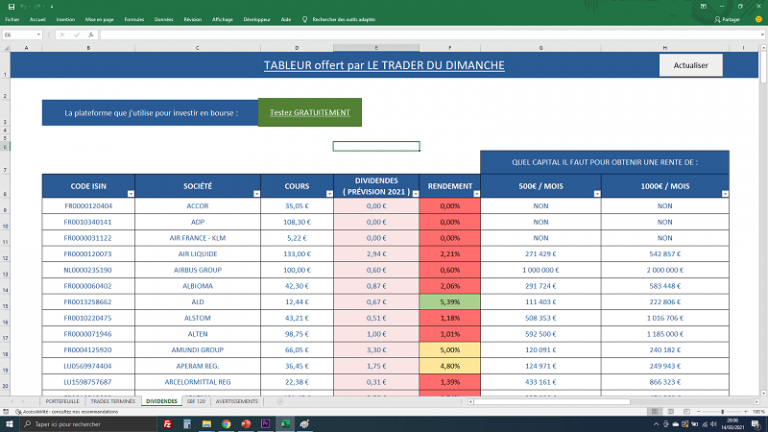Open the Données ribbon tab
This screenshot has height=432, width=768.
click(164, 19)
